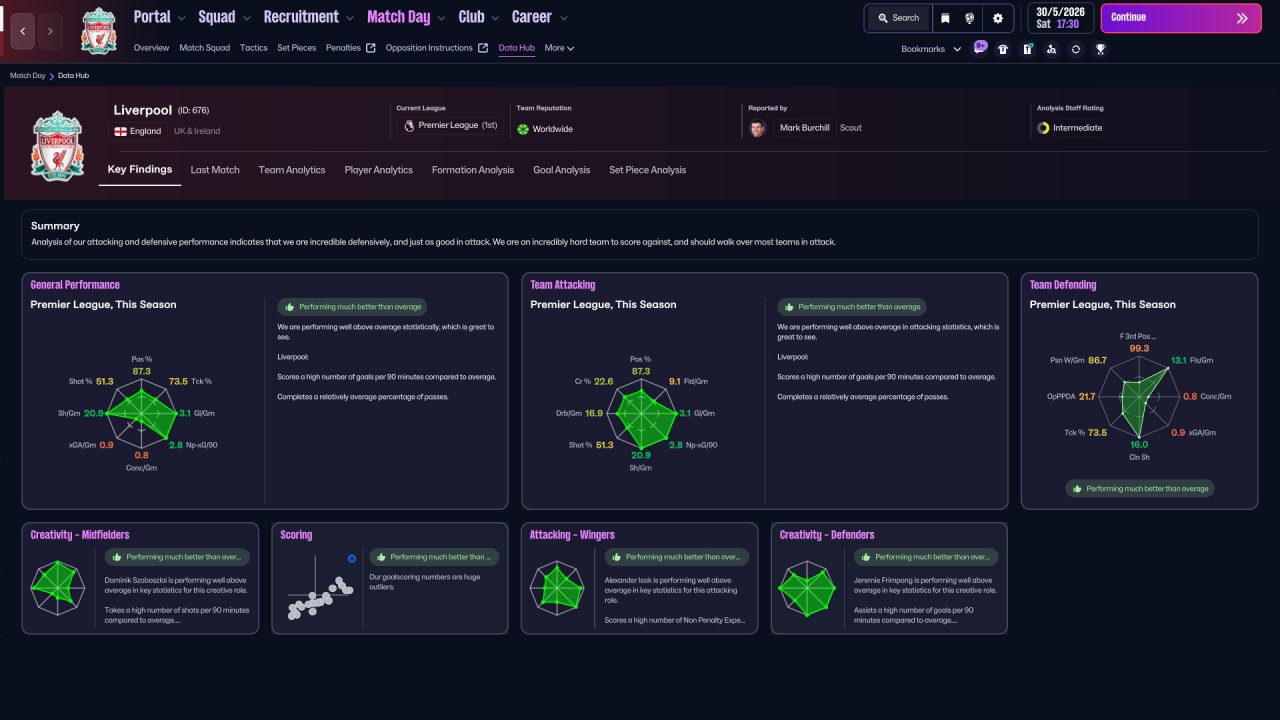Open the Set Pieces sub-menu item
The height and width of the screenshot is (720, 1280).
297,48
